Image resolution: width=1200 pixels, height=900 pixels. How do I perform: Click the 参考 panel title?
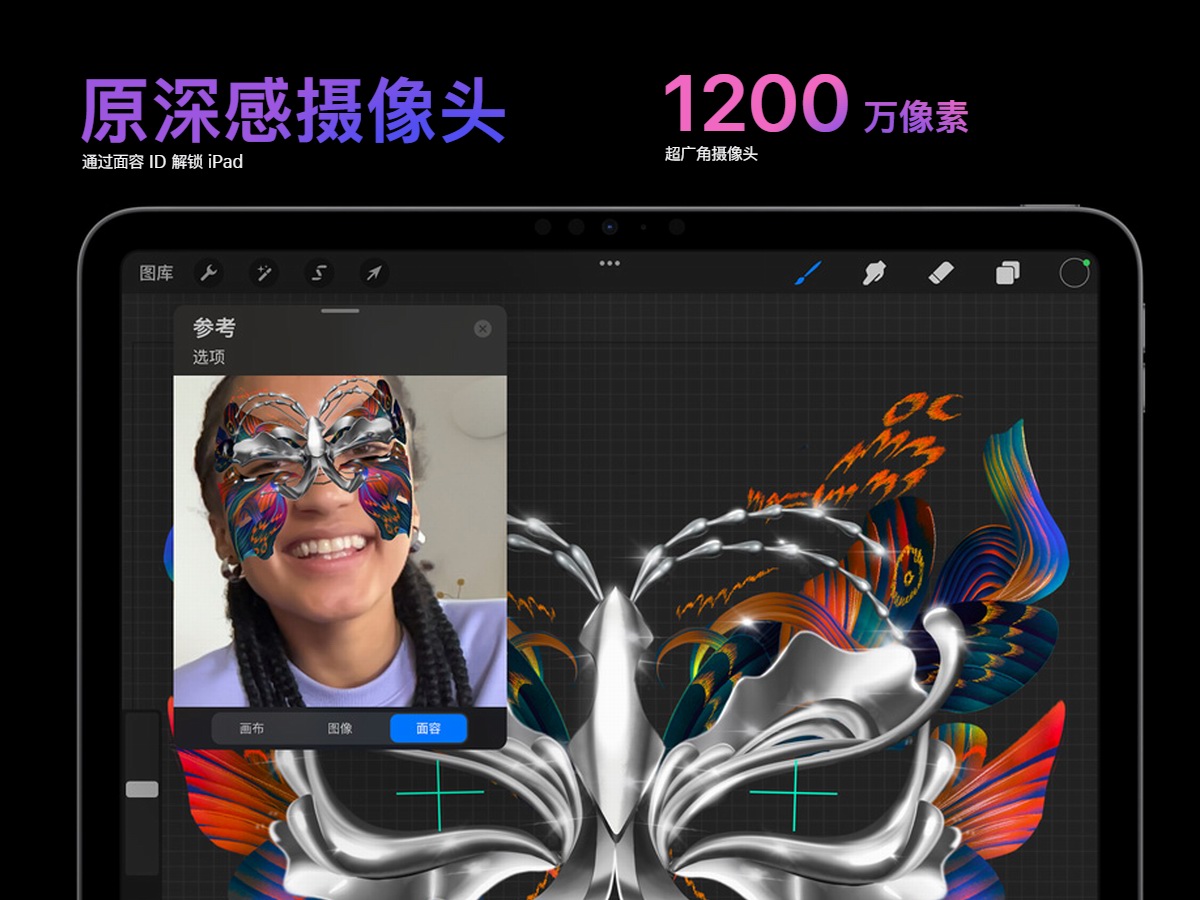(214, 328)
